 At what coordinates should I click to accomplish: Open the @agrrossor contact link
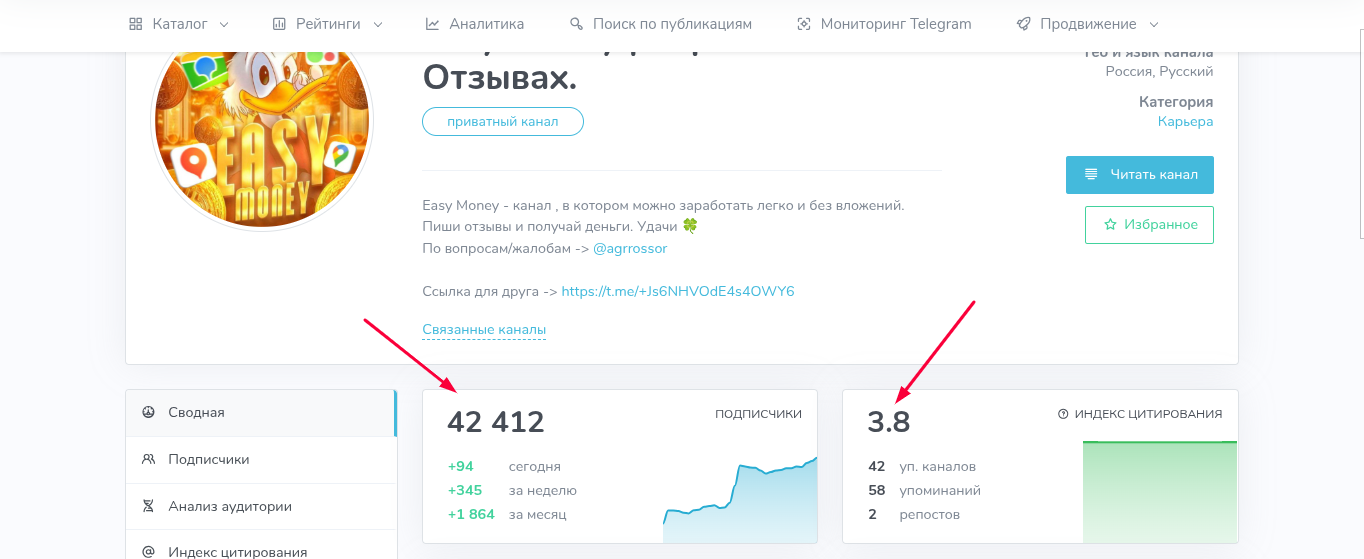[630, 248]
